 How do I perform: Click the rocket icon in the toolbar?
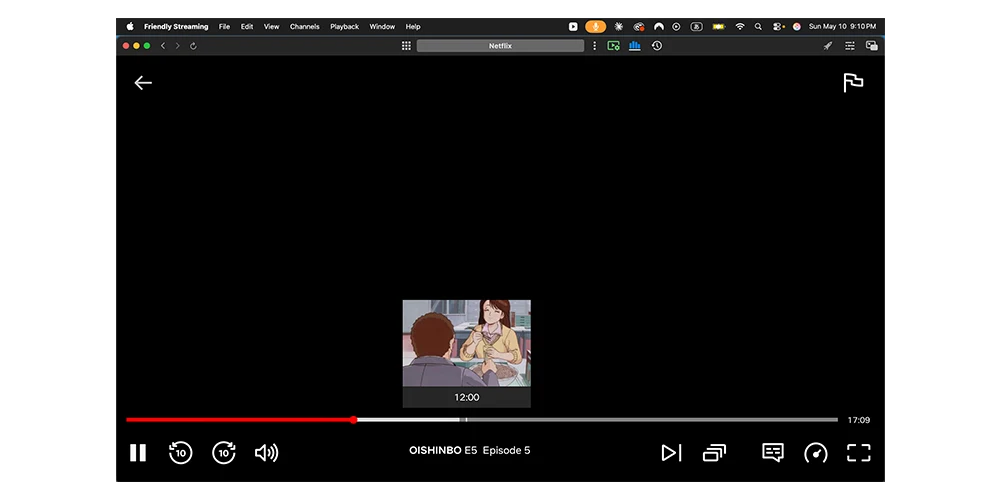click(x=828, y=46)
